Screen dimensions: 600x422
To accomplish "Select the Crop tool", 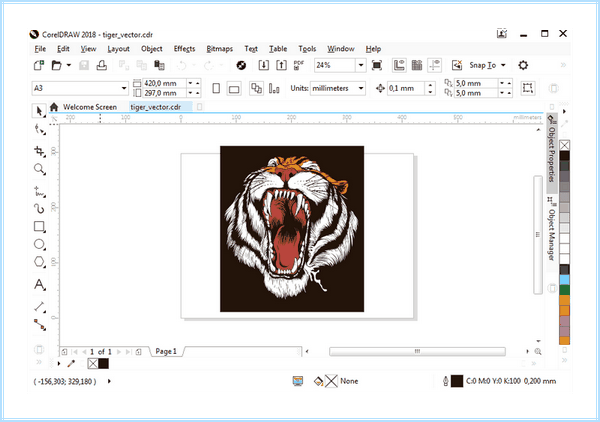I will [39, 151].
